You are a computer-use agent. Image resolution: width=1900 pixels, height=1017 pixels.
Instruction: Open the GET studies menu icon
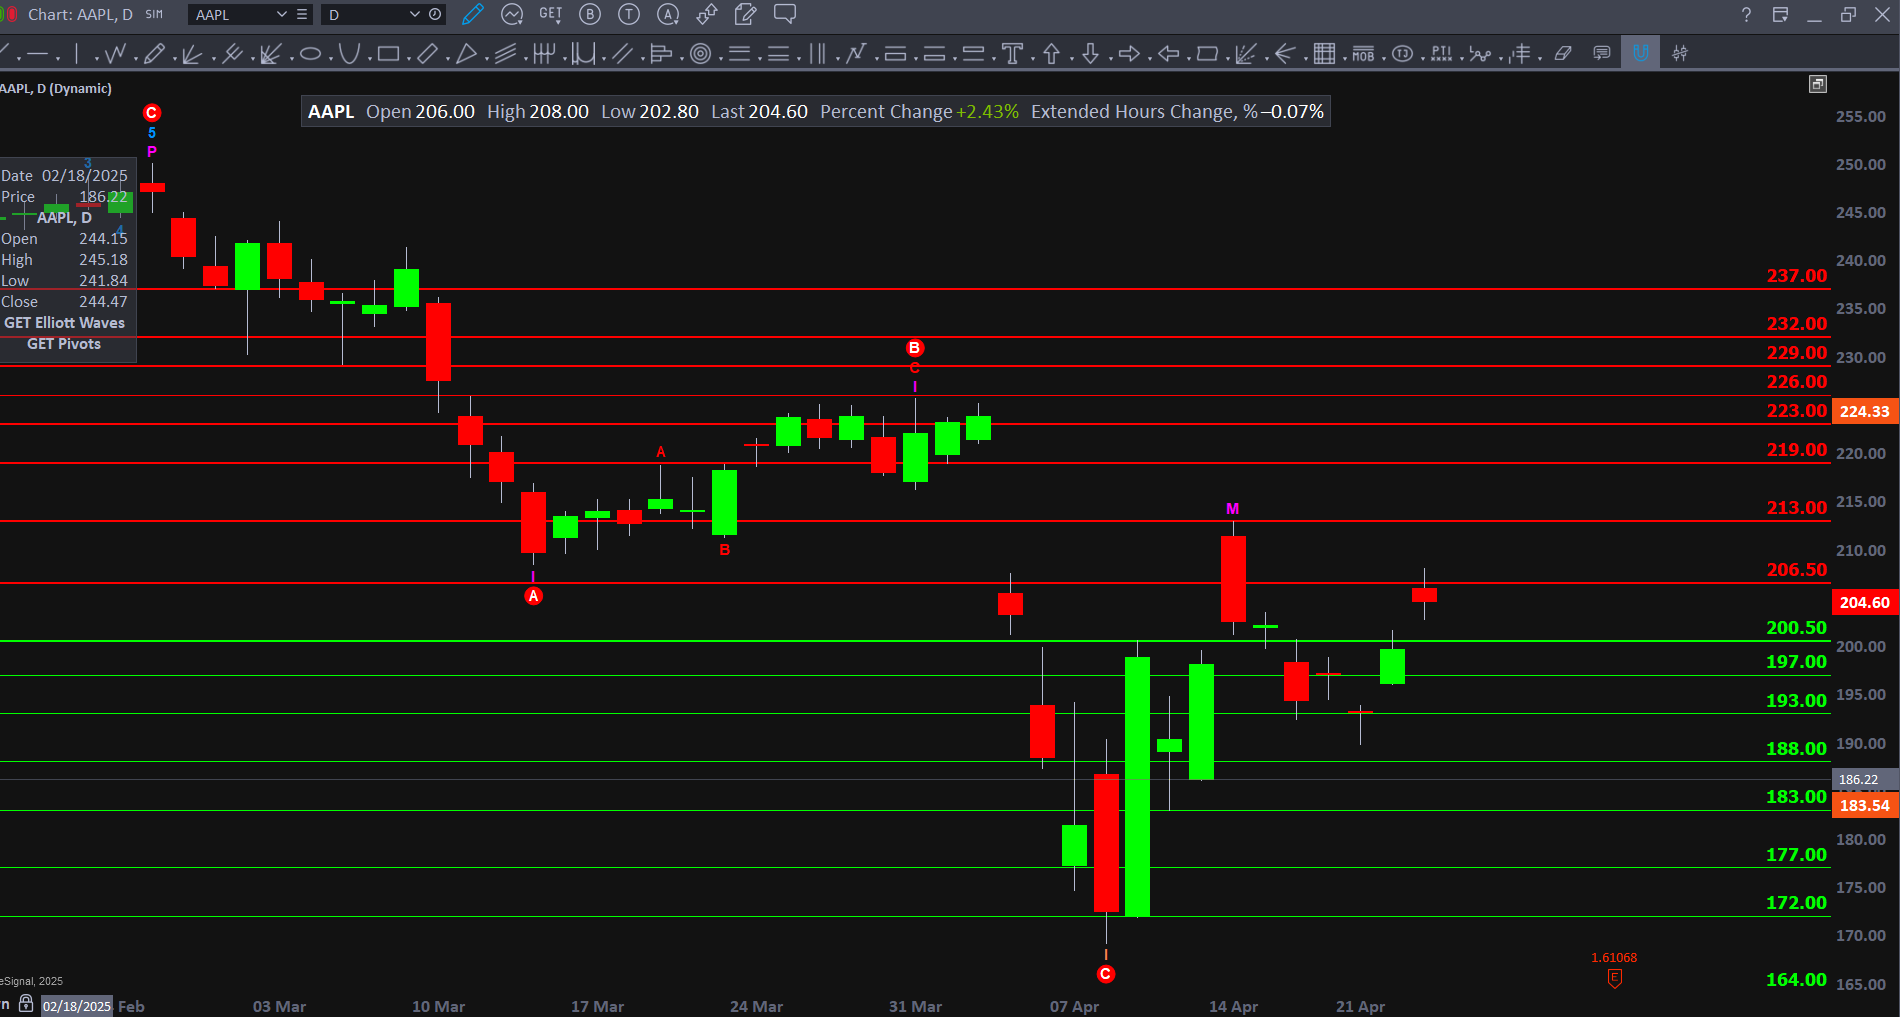pyautogui.click(x=550, y=14)
